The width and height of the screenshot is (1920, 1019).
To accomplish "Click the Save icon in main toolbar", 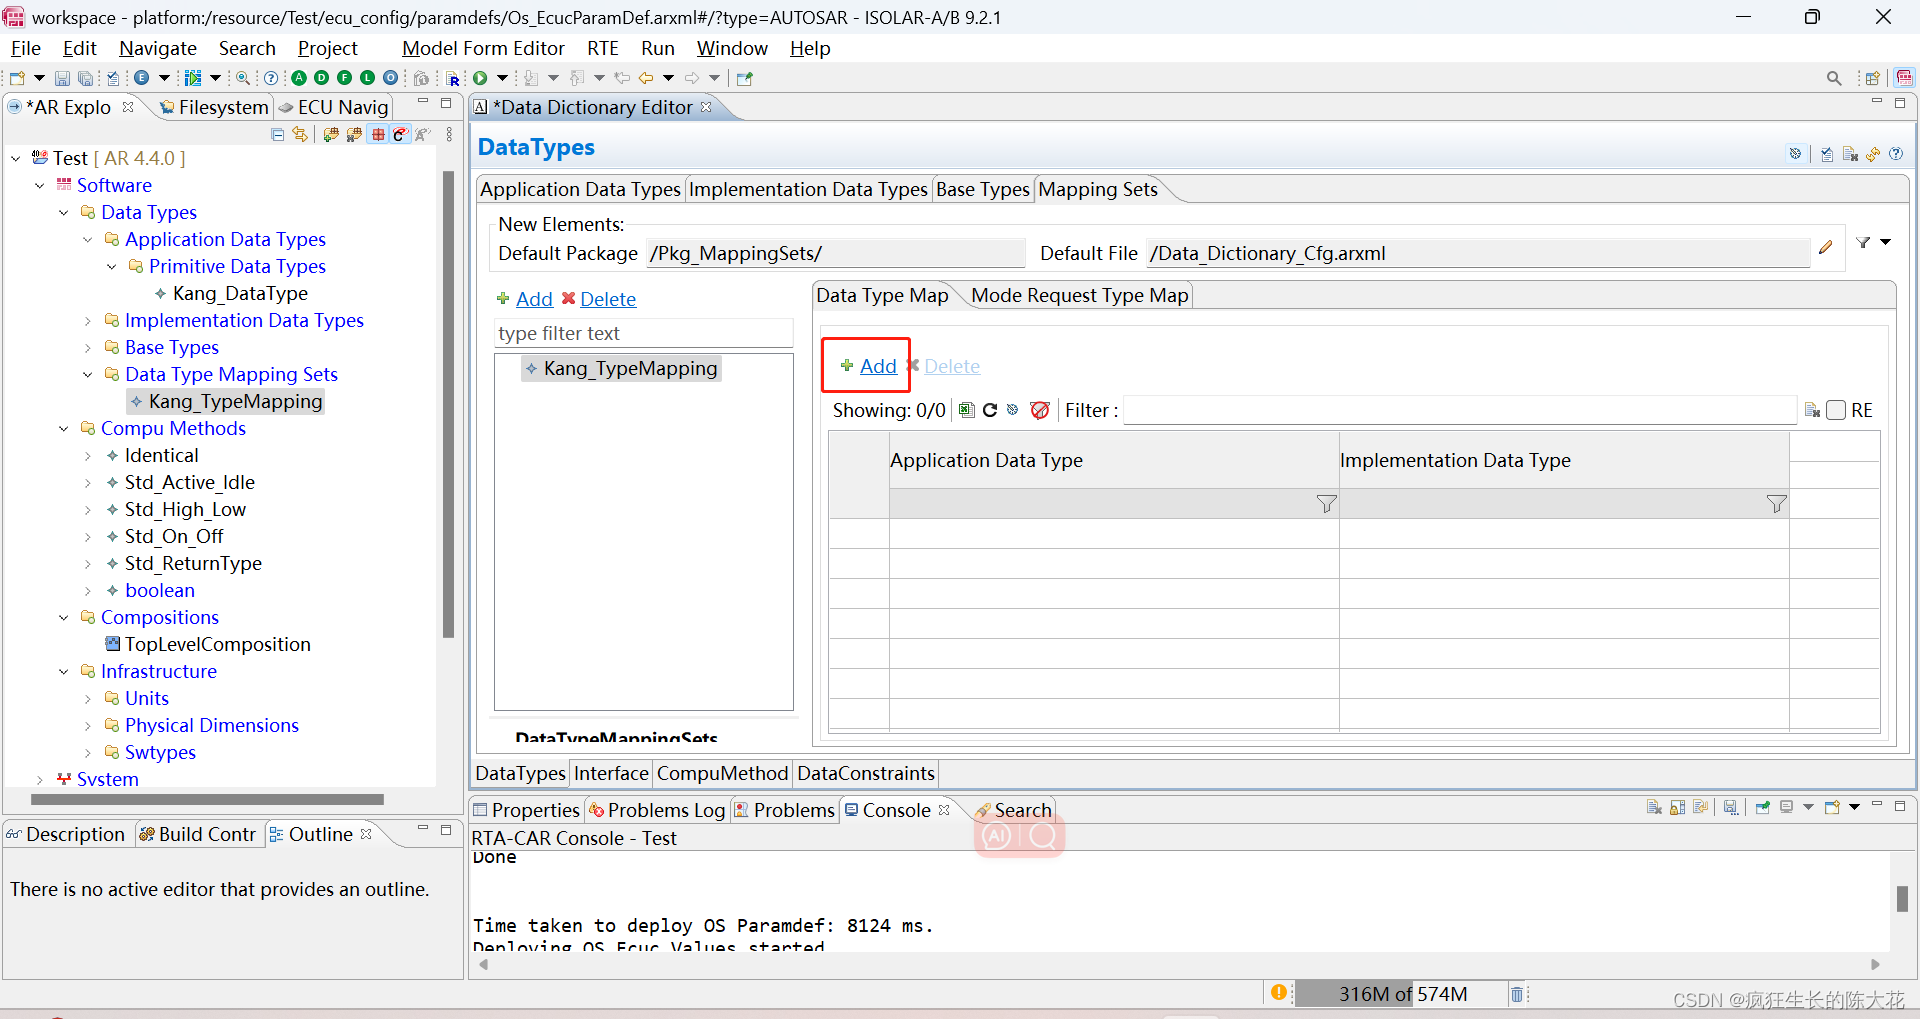I will click(x=62, y=78).
